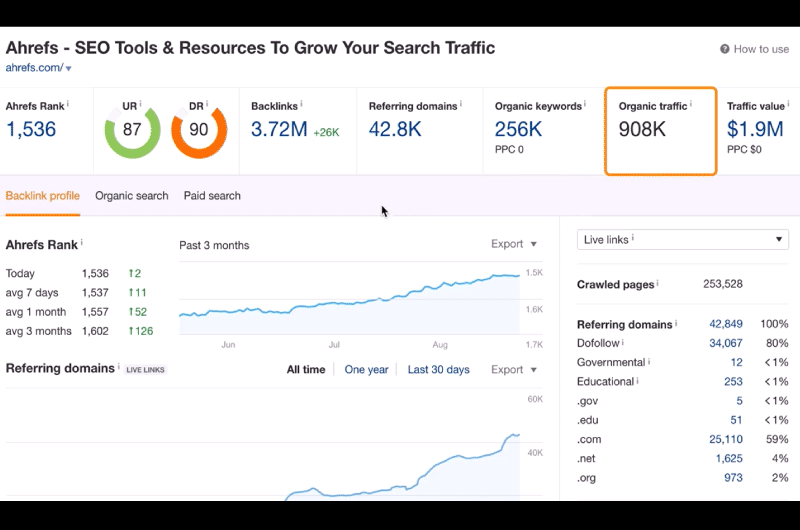Open the .edu 51 link
This screenshot has width=800, height=530.
click(736, 420)
